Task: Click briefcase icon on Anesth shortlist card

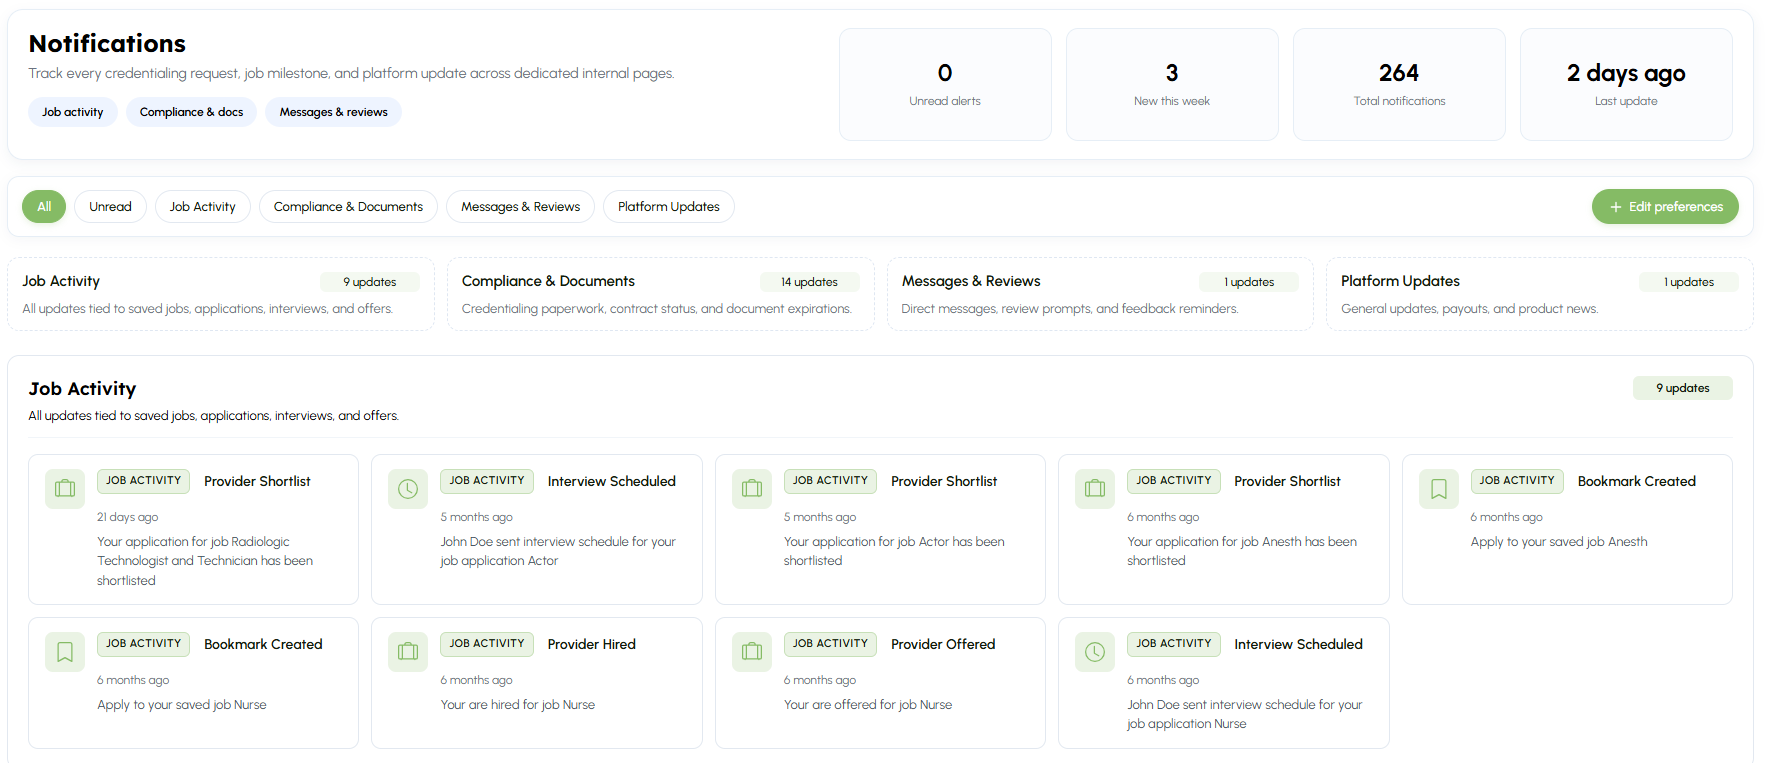Action: pos(1095,489)
